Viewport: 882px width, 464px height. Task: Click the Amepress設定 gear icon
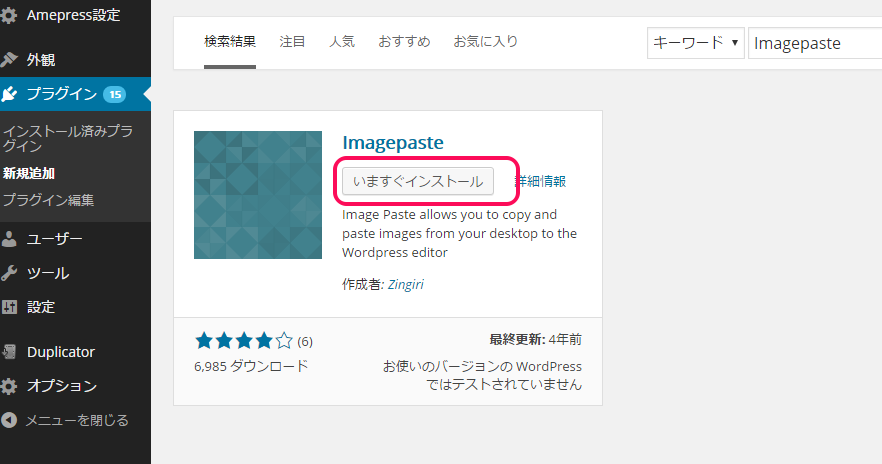tap(10, 15)
